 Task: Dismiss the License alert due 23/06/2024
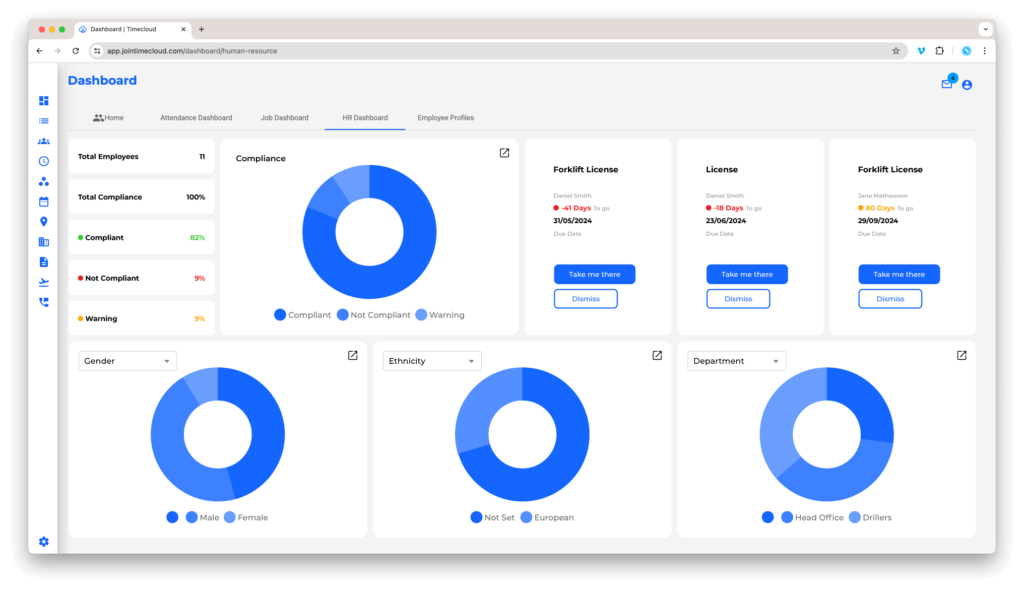[738, 298]
